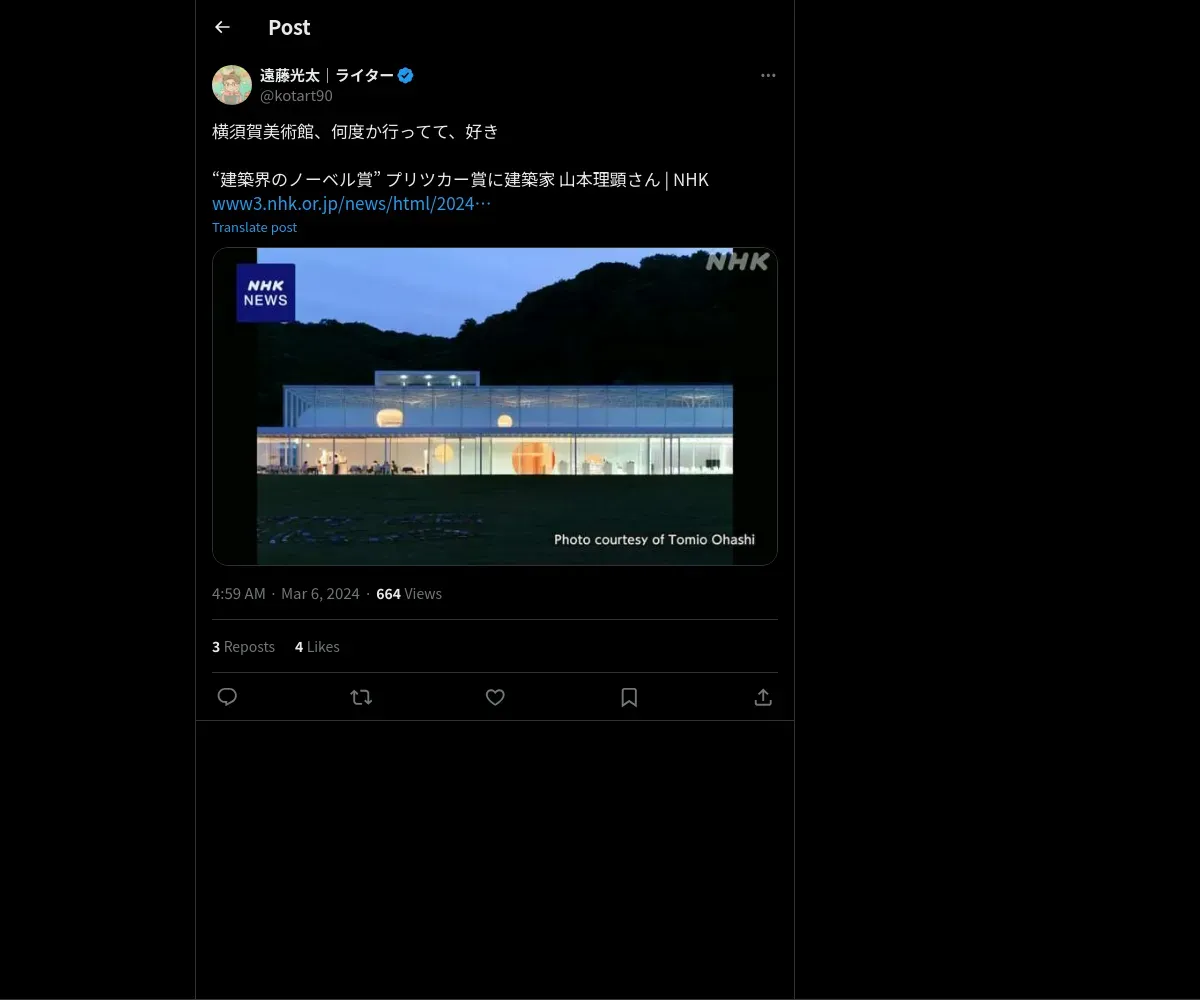Click the Post header title
This screenshot has width=1200, height=1000.
point(289,28)
